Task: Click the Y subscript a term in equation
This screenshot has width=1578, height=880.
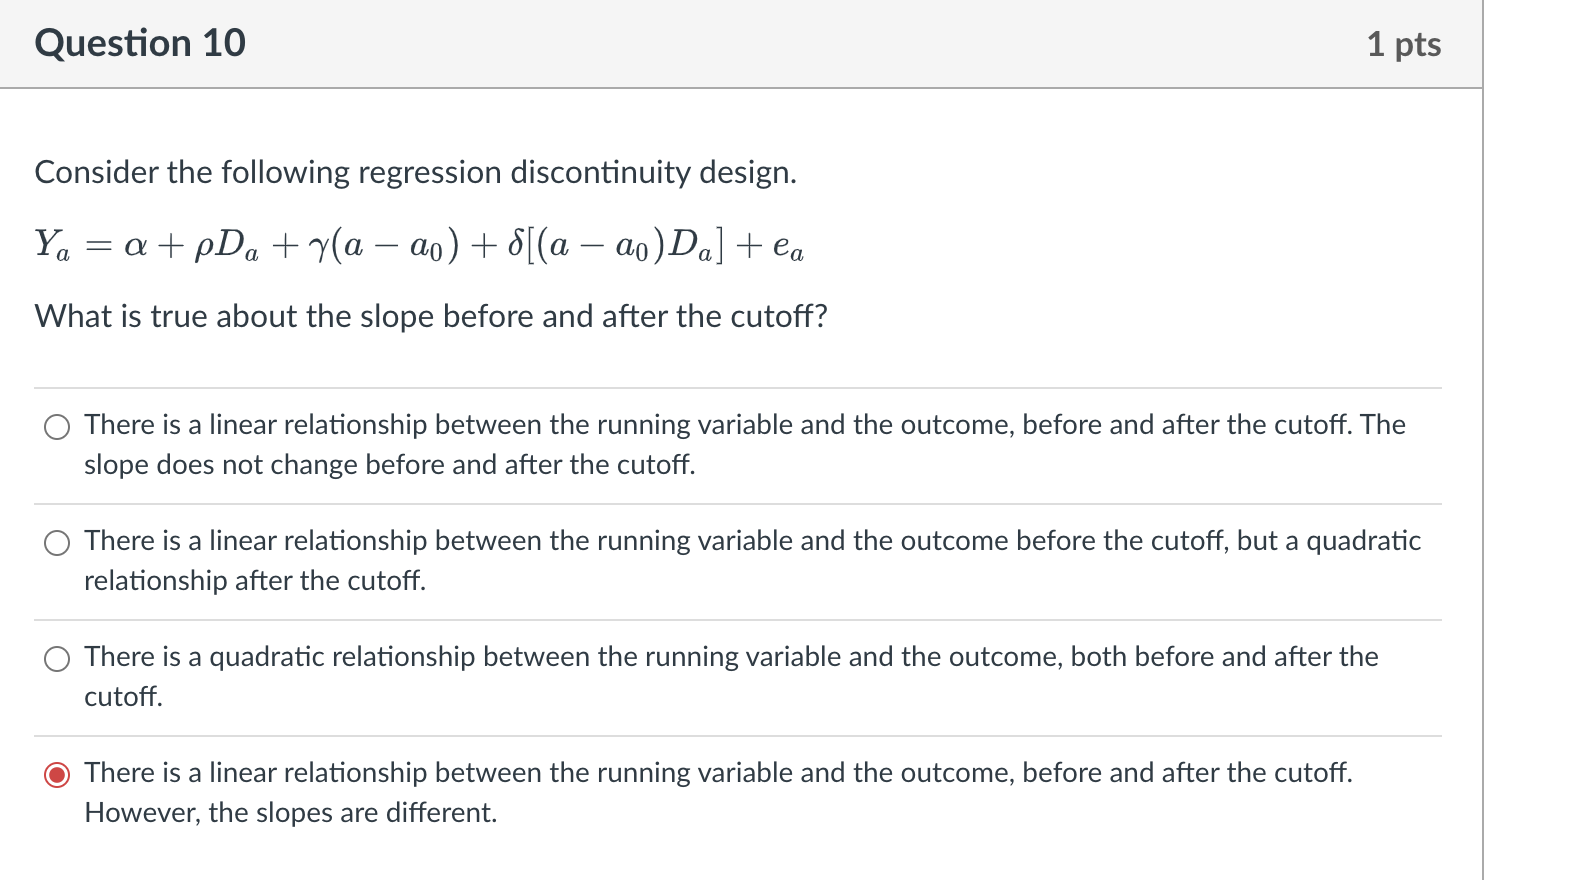Action: [52, 244]
